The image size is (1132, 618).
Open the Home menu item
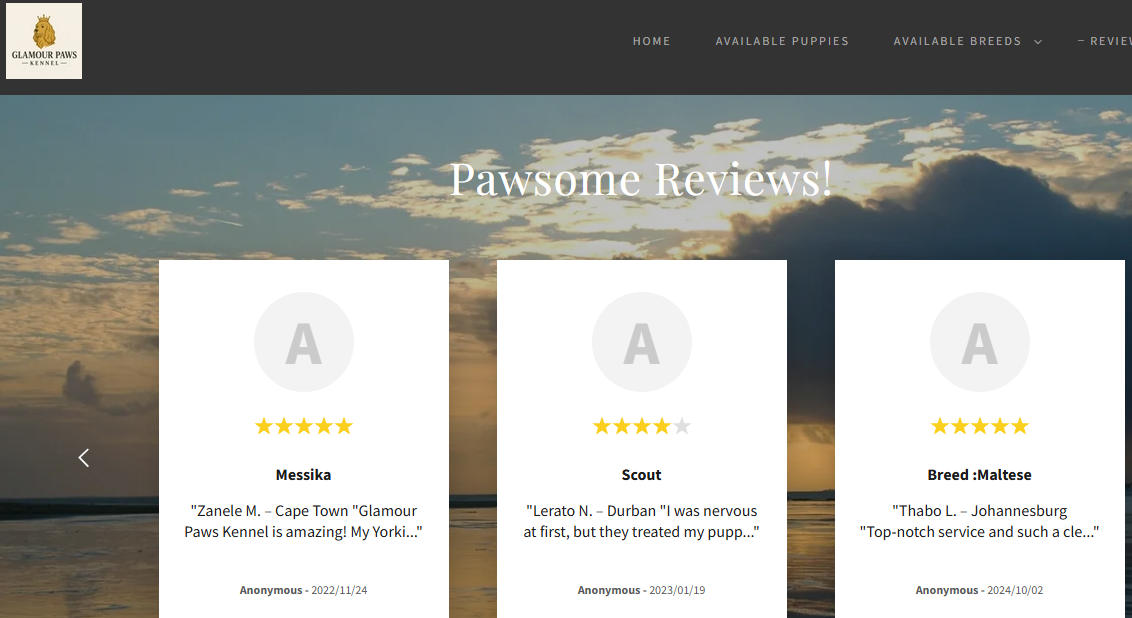point(651,41)
